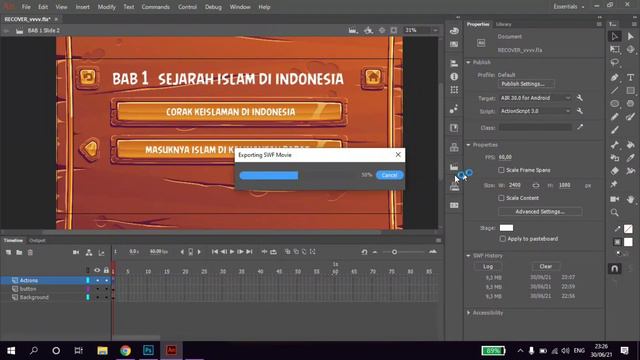
Task: Select the Paint Bucket tool
Action: point(631,144)
